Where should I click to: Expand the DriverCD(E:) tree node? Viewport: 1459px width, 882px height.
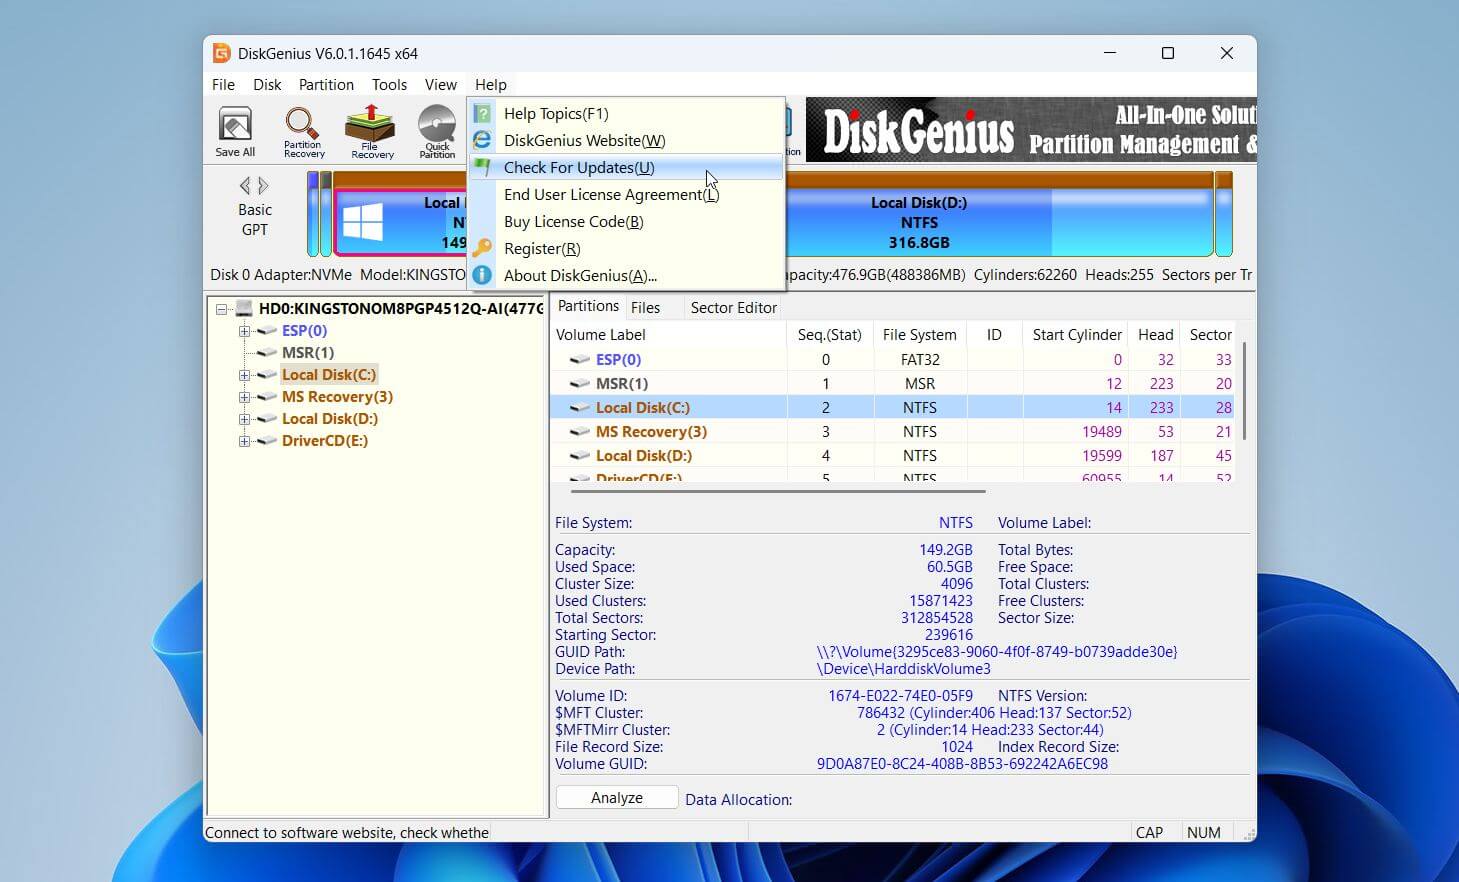(x=244, y=441)
